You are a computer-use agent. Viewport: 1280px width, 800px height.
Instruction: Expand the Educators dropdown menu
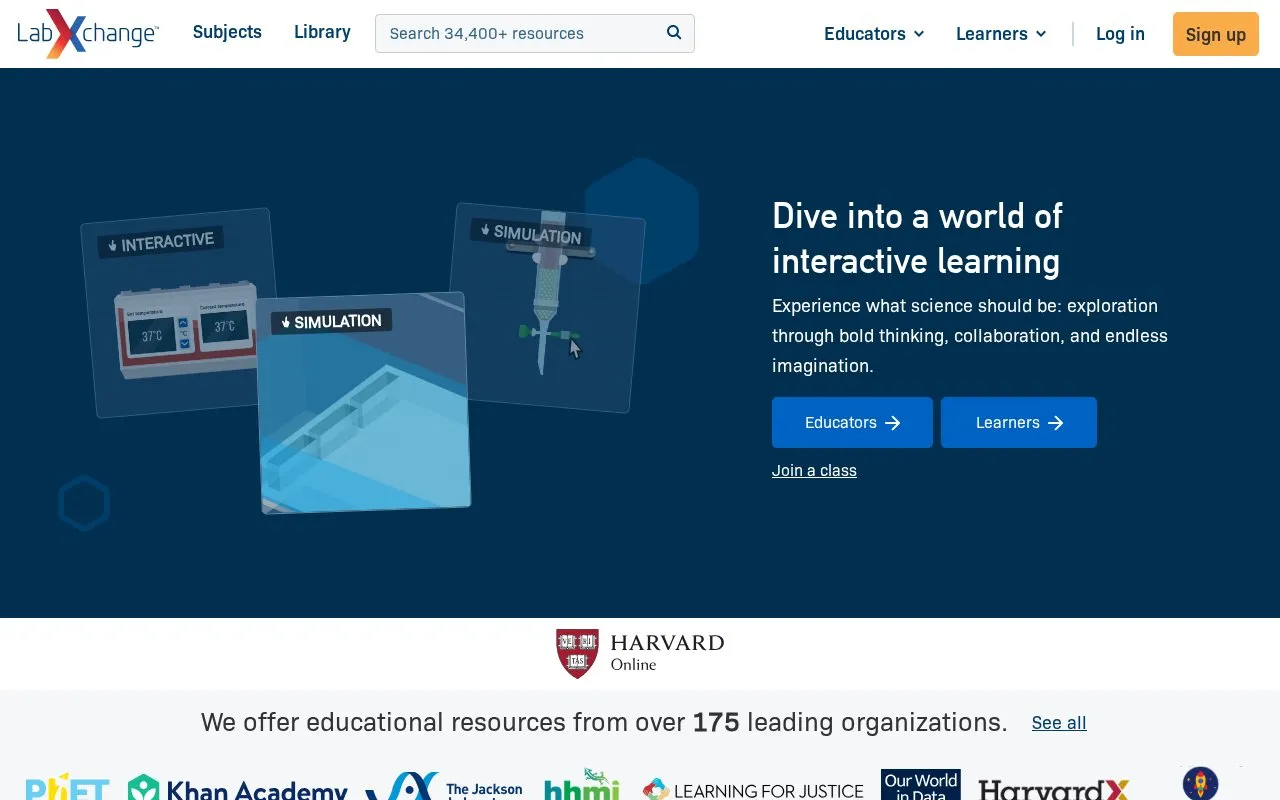click(x=874, y=34)
